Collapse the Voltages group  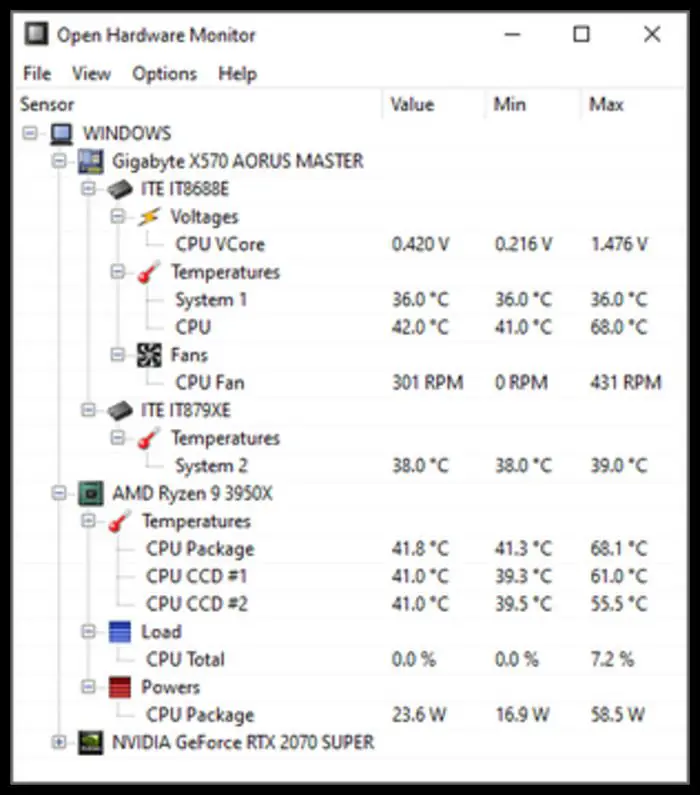tap(118, 216)
